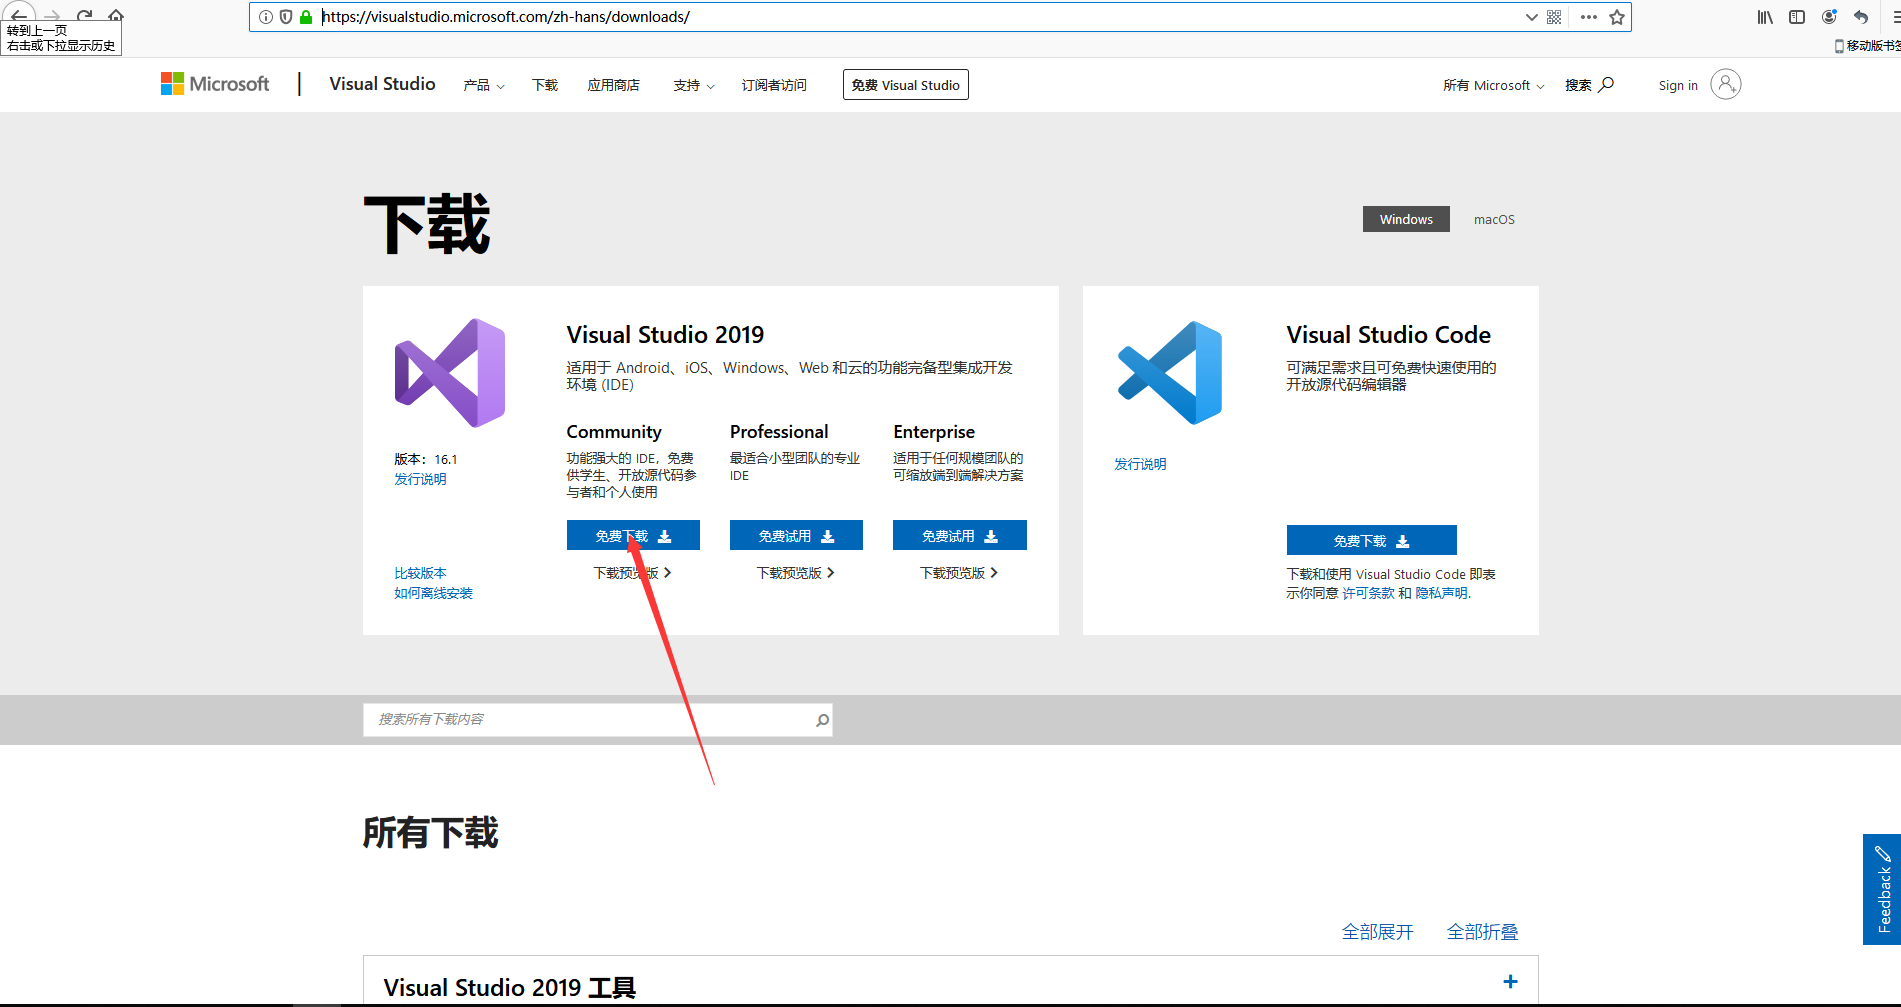Click the site info icon in address bar
This screenshot has height=1007, width=1901.
tap(266, 17)
